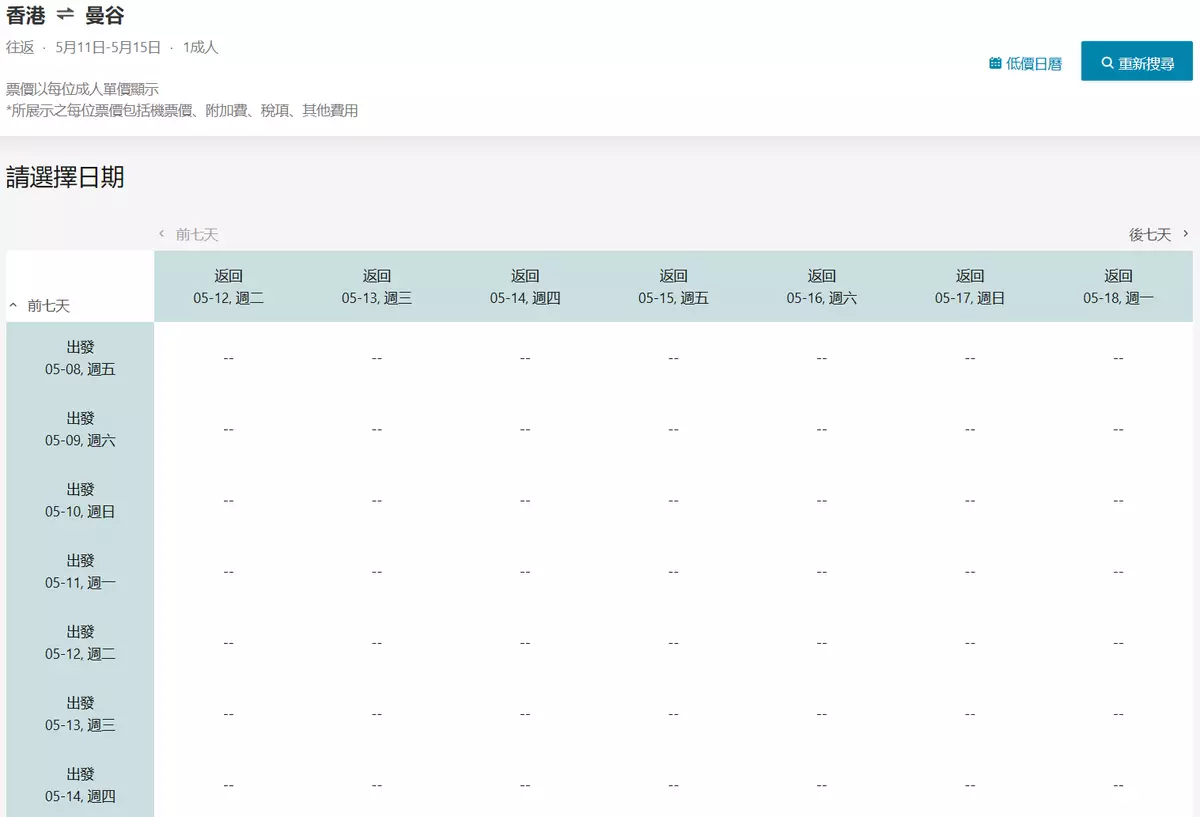Click 前七天 with up chevron beside departure dates
This screenshot has width=1200, height=817.
40,305
